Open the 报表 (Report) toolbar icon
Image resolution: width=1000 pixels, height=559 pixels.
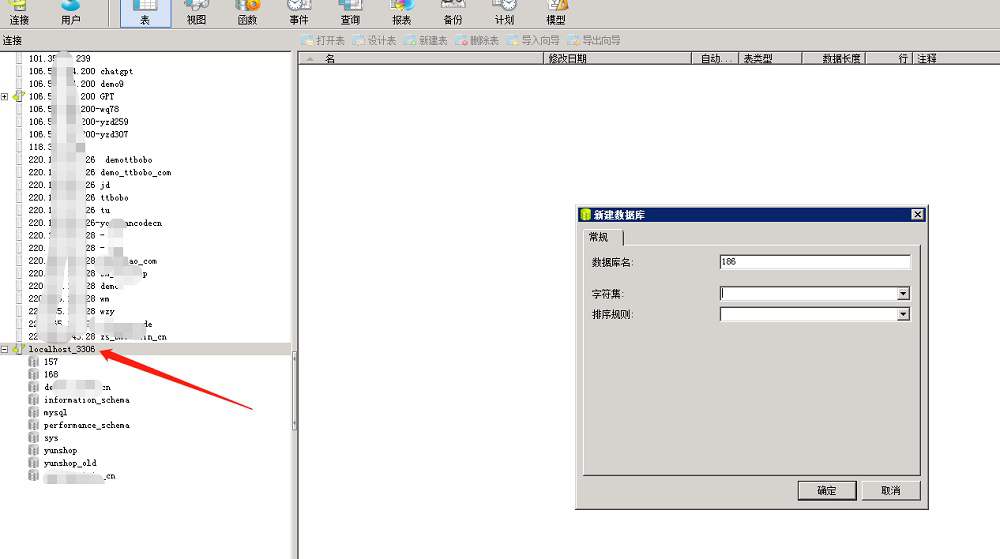401,12
